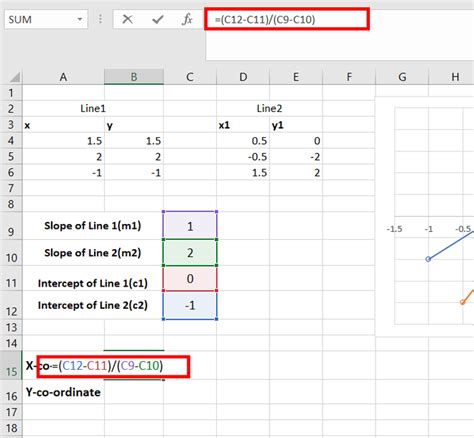474x438 pixels.
Task: Click the slope of Line 1 value cell
Action: 190,226
